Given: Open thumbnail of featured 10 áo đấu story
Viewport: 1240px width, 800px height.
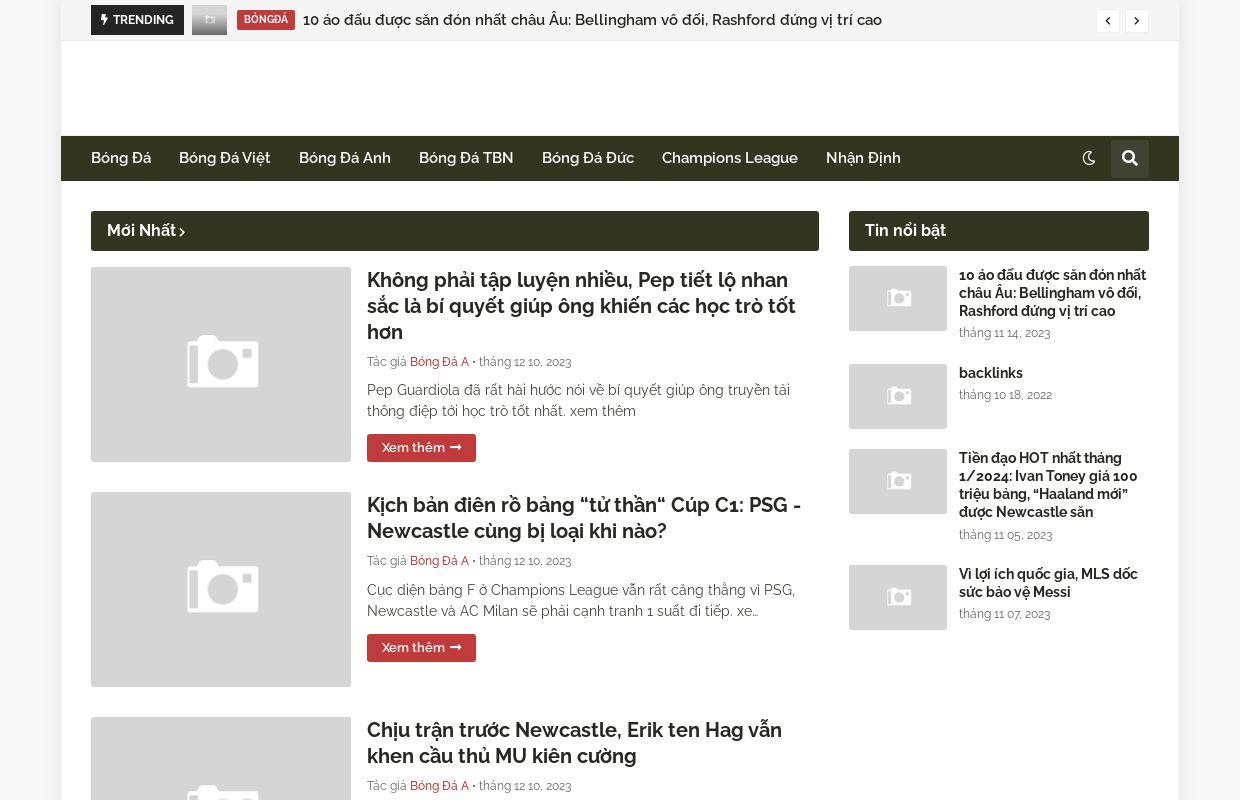Looking at the screenshot, I should (898, 298).
